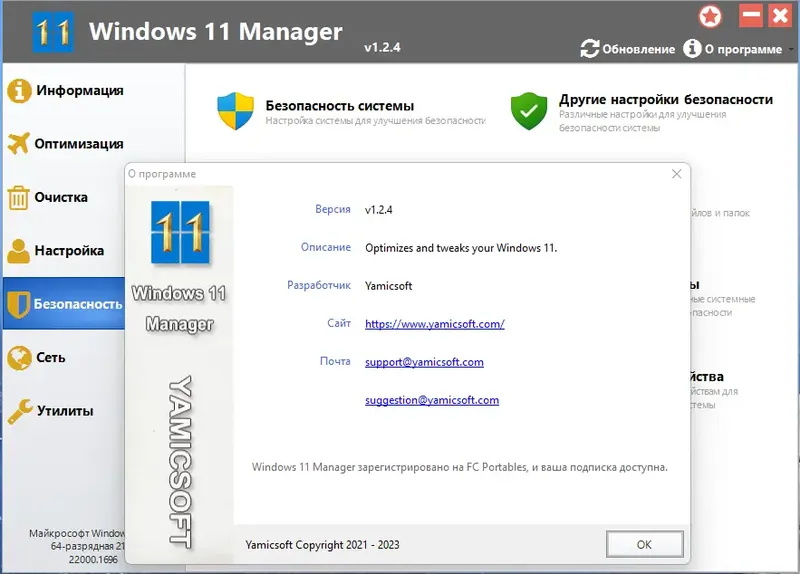800x574 pixels.
Task: Click the 11 logo in the About dialog
Action: pos(180,232)
